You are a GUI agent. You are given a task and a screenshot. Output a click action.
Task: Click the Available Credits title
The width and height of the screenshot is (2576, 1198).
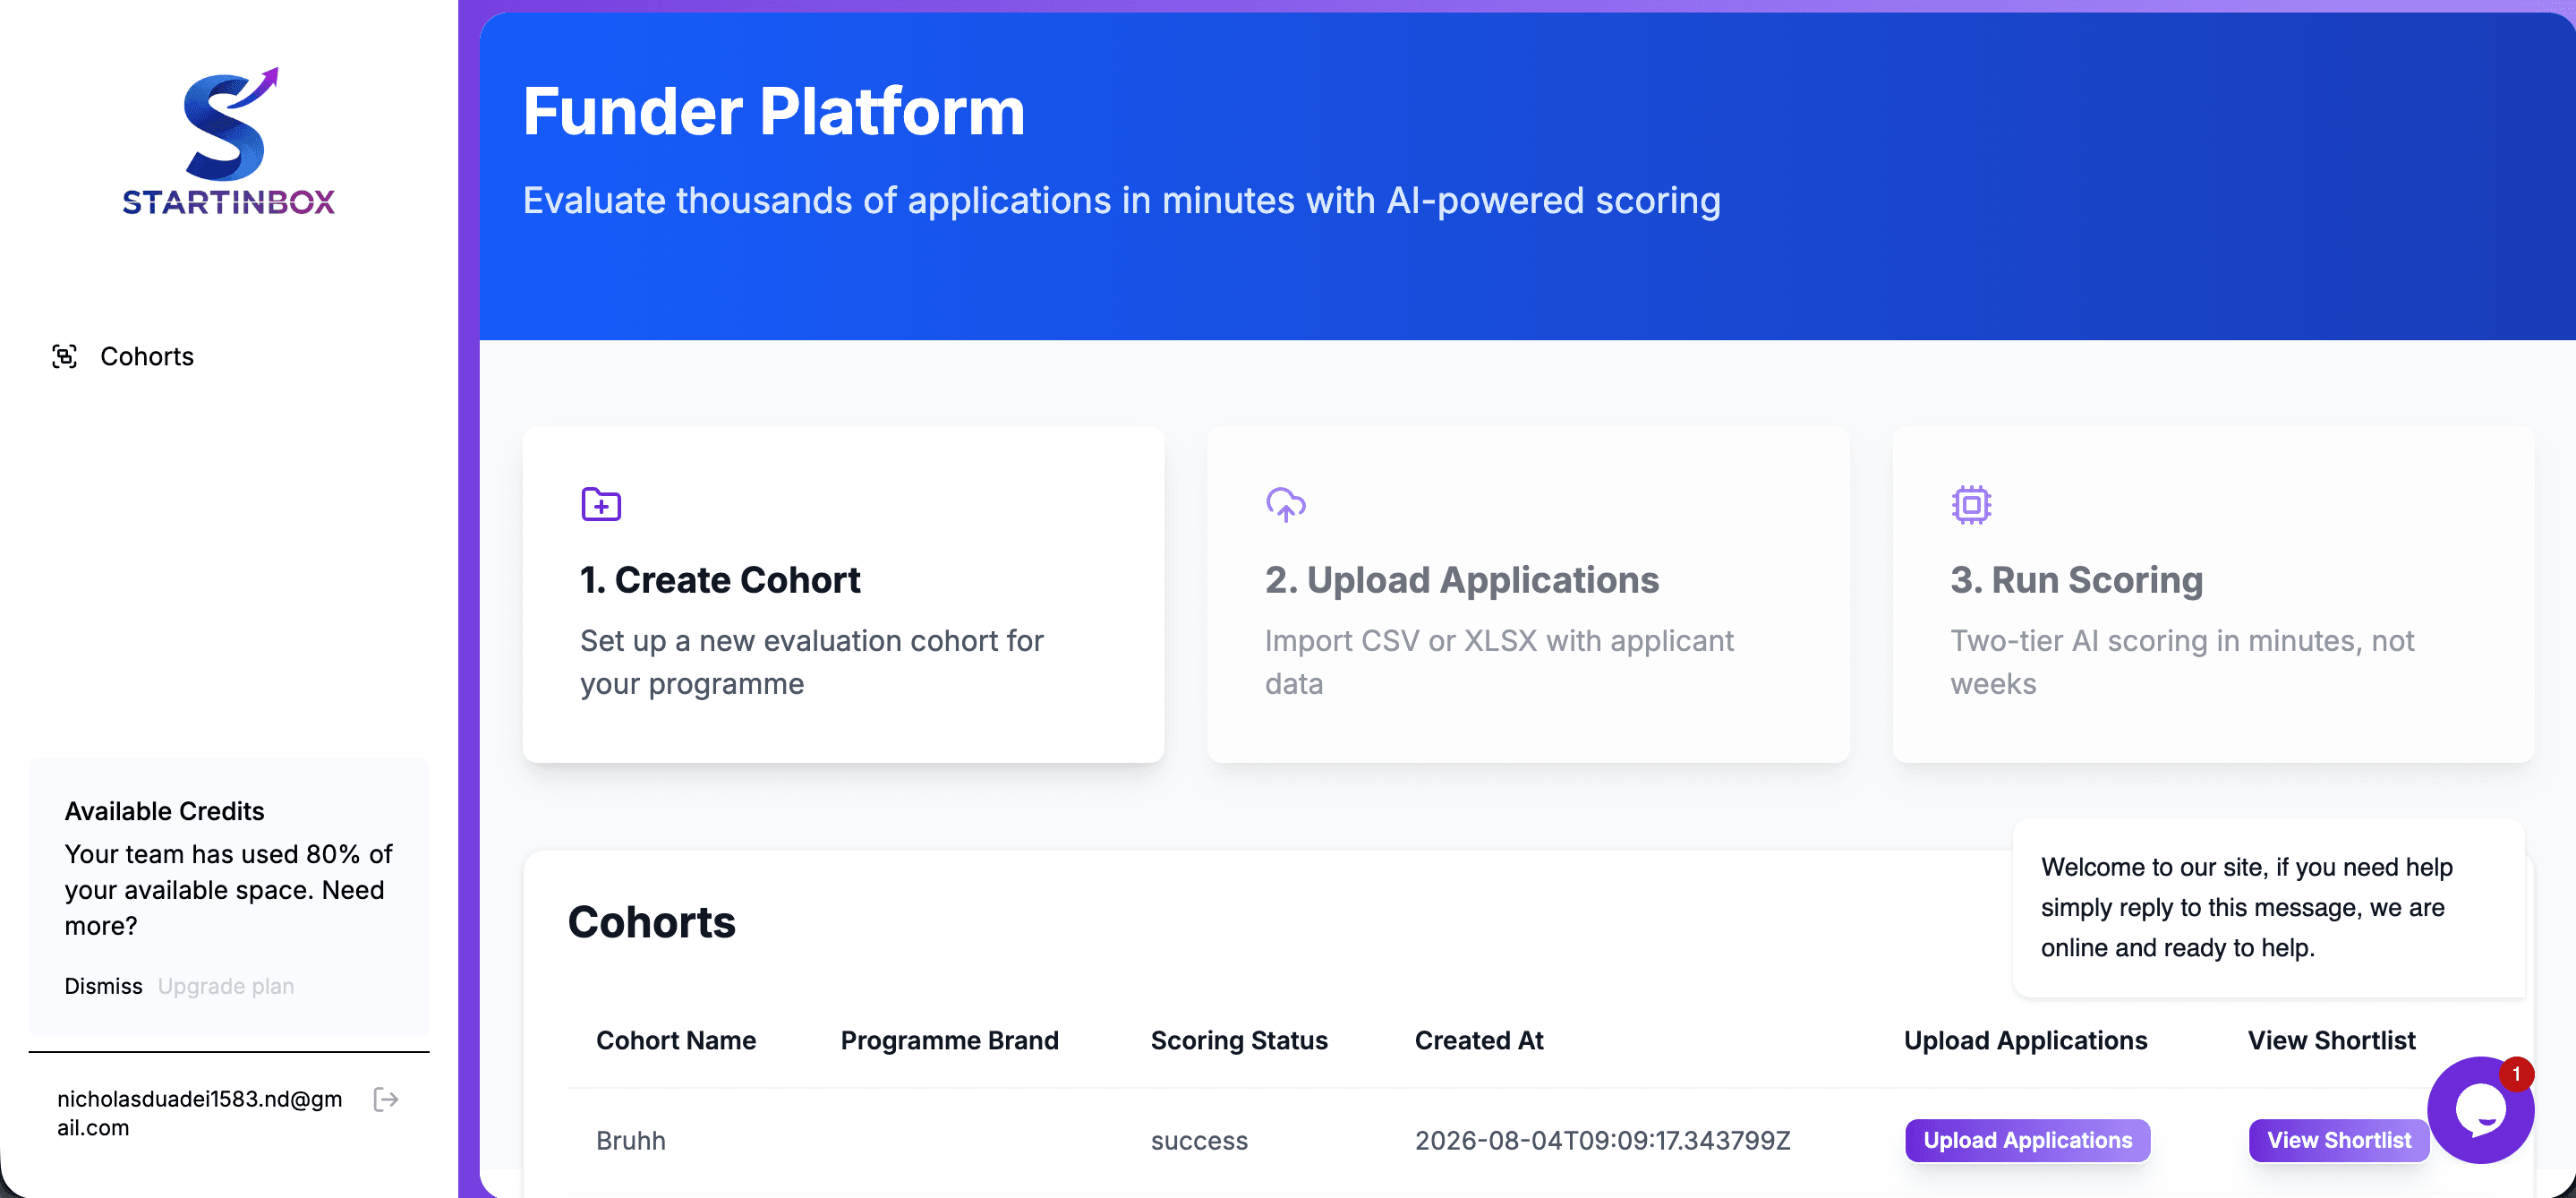(x=164, y=811)
